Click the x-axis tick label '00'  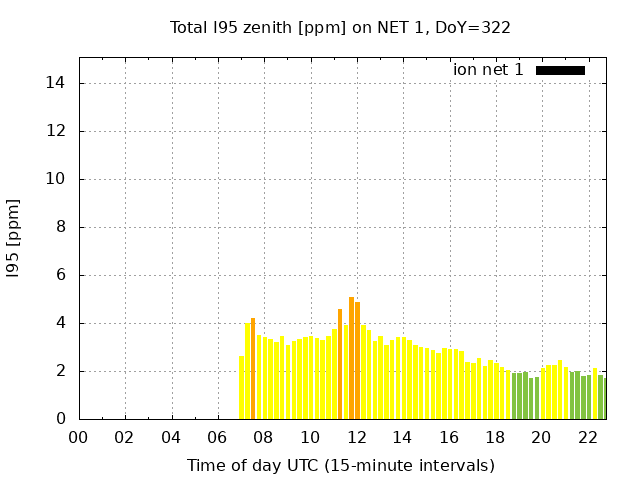pyautogui.click(x=78, y=437)
